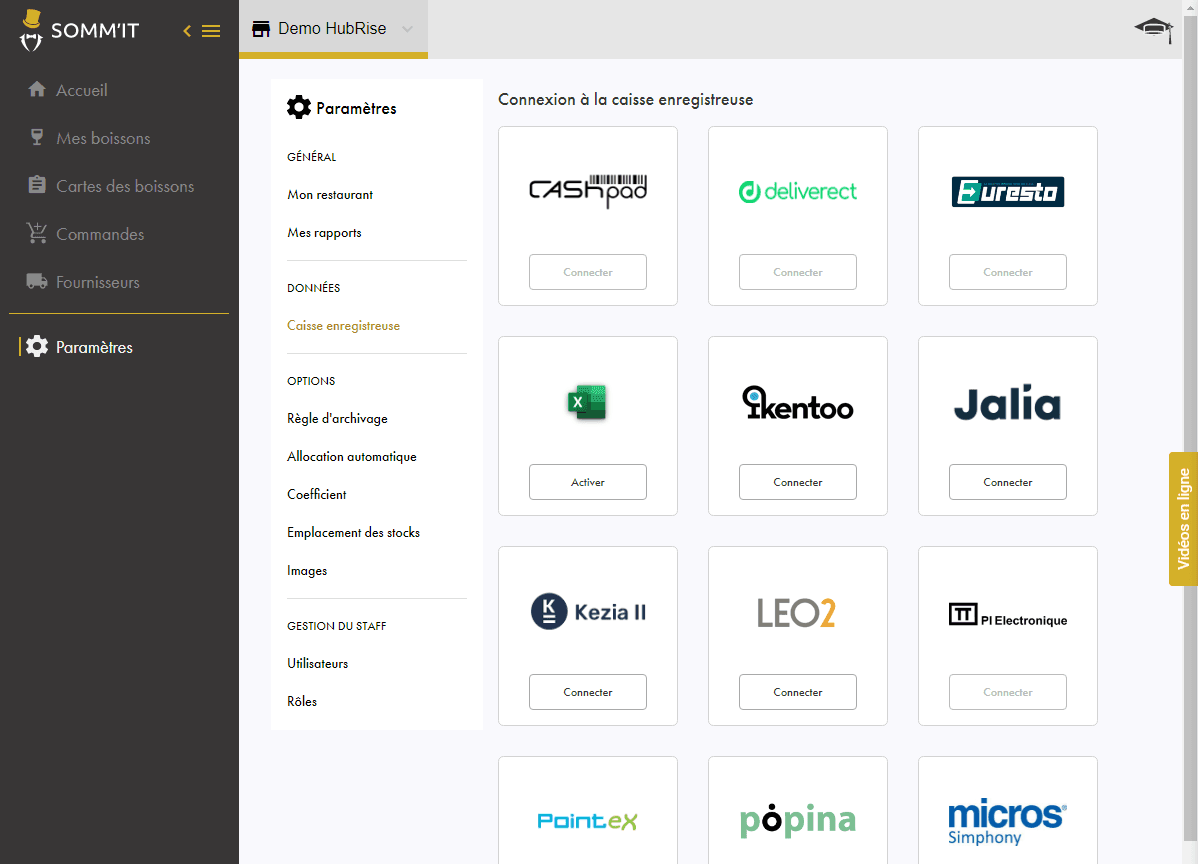The width and height of the screenshot is (1198, 864).
Task: Click the Kezia II logo
Action: click(588, 612)
